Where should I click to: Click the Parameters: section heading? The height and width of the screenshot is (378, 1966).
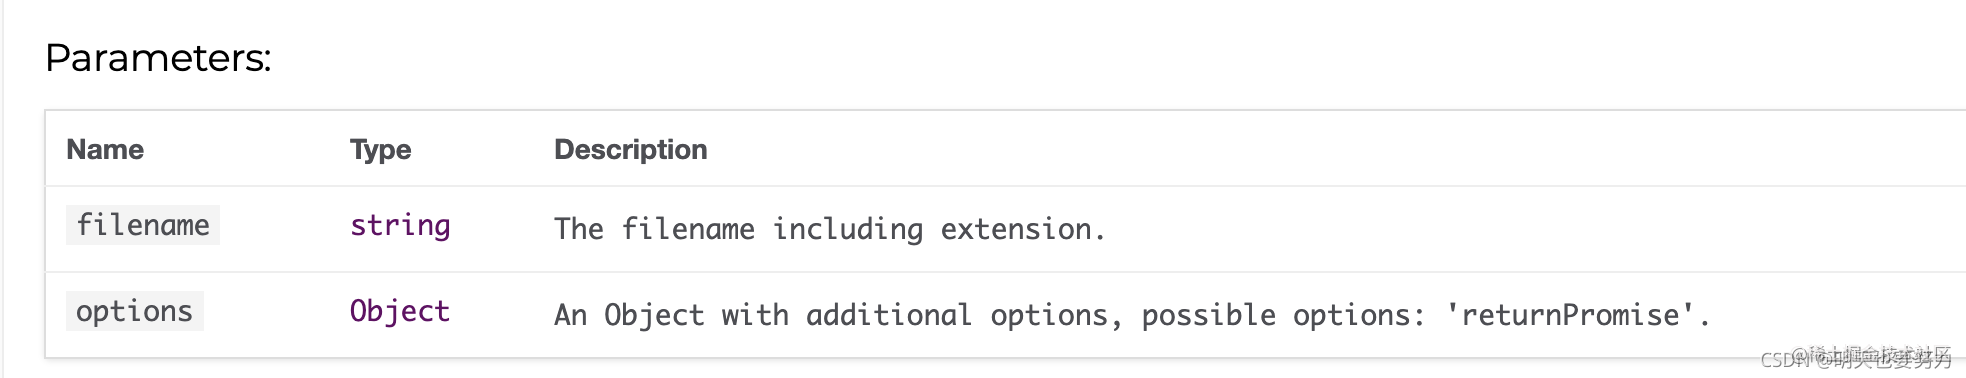[x=158, y=58]
